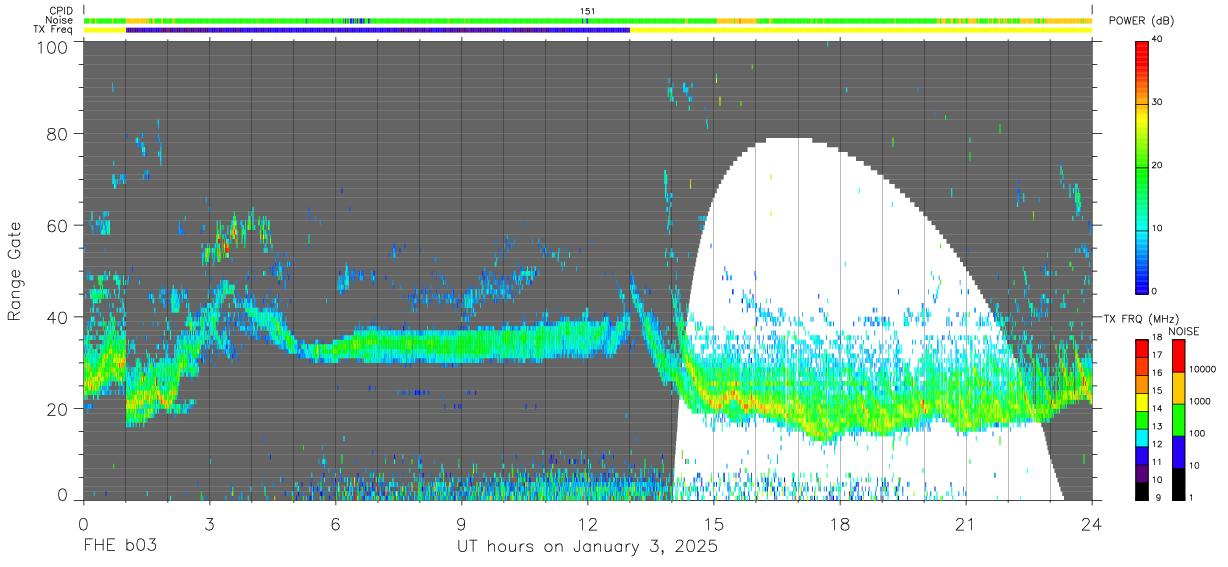Click the 14 label on the TX frequency scale
1228x567 pixels.
click(x=1156, y=410)
